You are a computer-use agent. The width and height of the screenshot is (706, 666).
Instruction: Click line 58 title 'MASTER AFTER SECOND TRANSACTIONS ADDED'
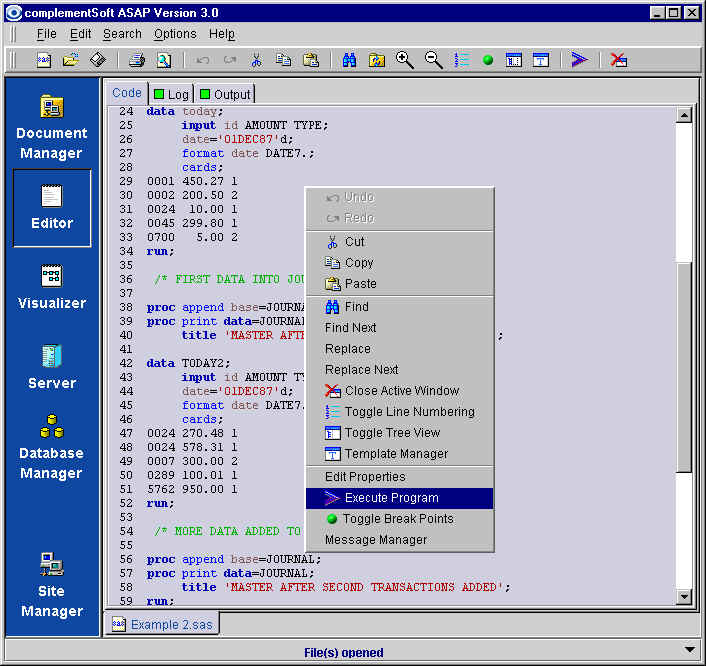(x=346, y=587)
